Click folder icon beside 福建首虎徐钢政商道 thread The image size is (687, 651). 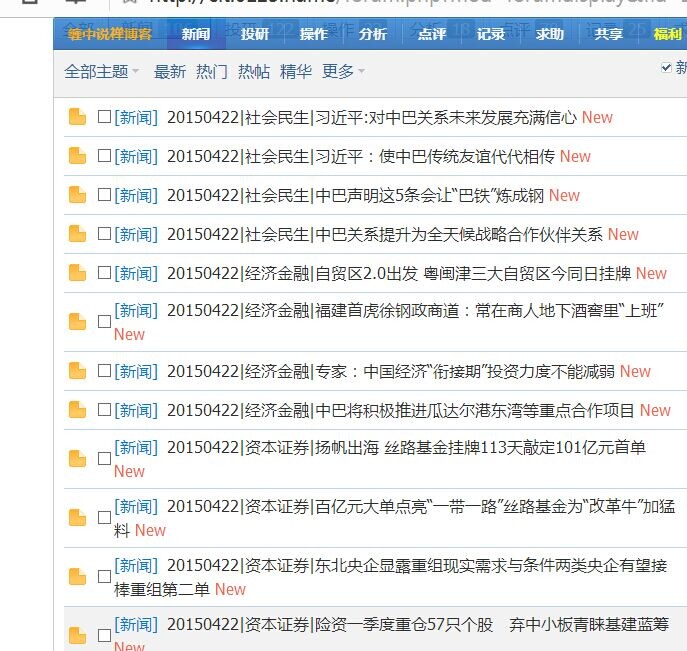[x=77, y=322]
